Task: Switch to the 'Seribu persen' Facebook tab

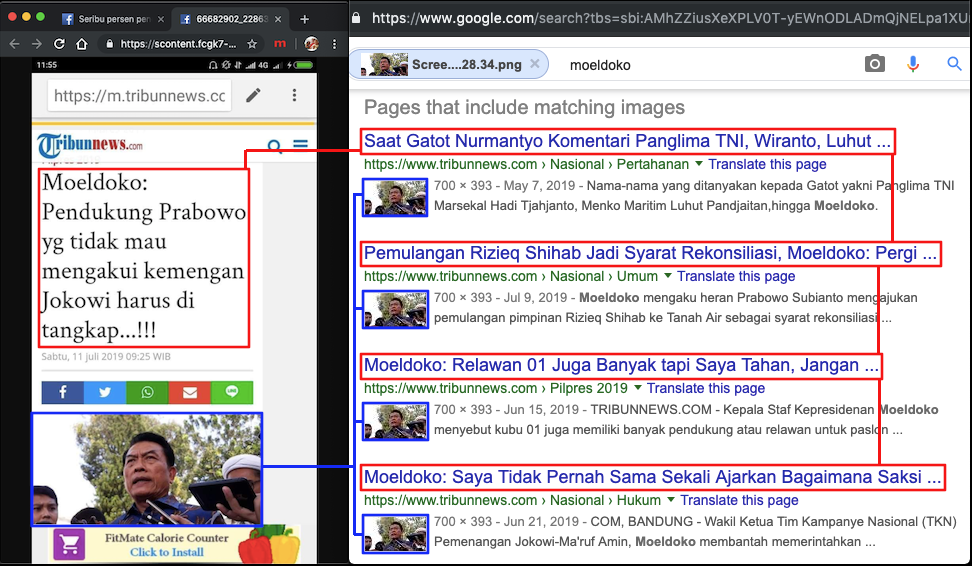Action: (x=108, y=18)
